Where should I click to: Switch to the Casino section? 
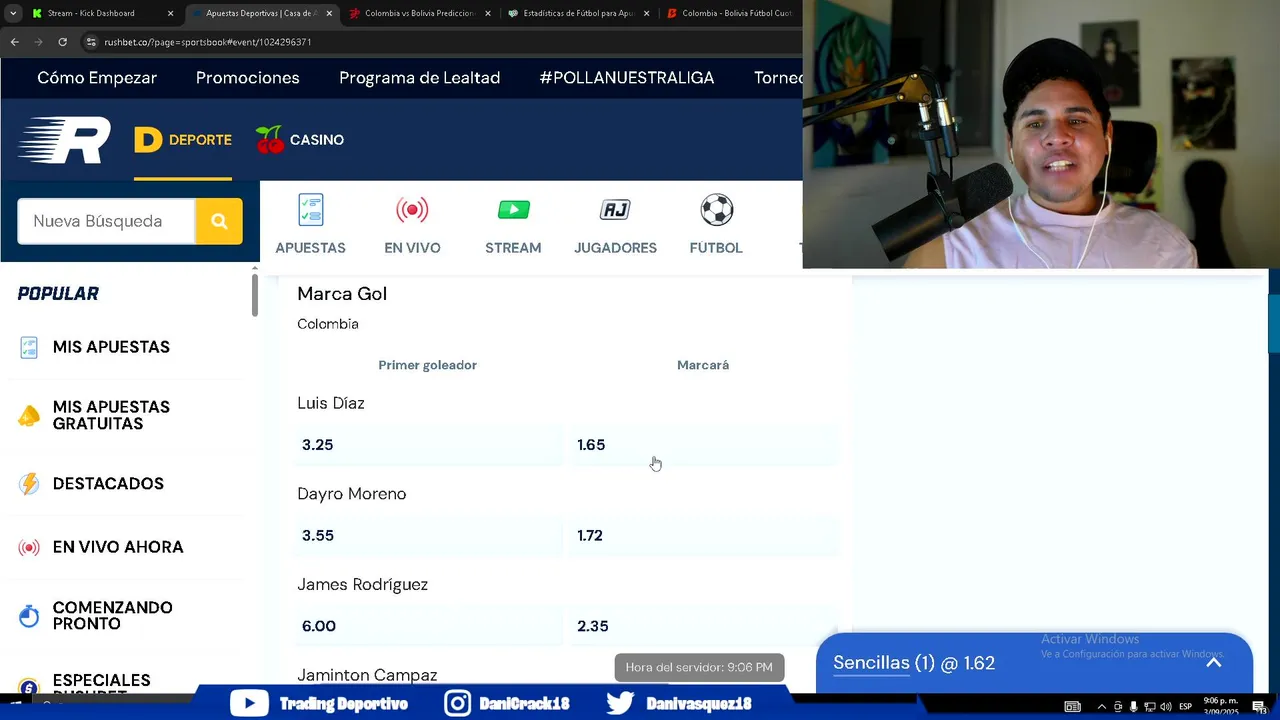(300, 140)
